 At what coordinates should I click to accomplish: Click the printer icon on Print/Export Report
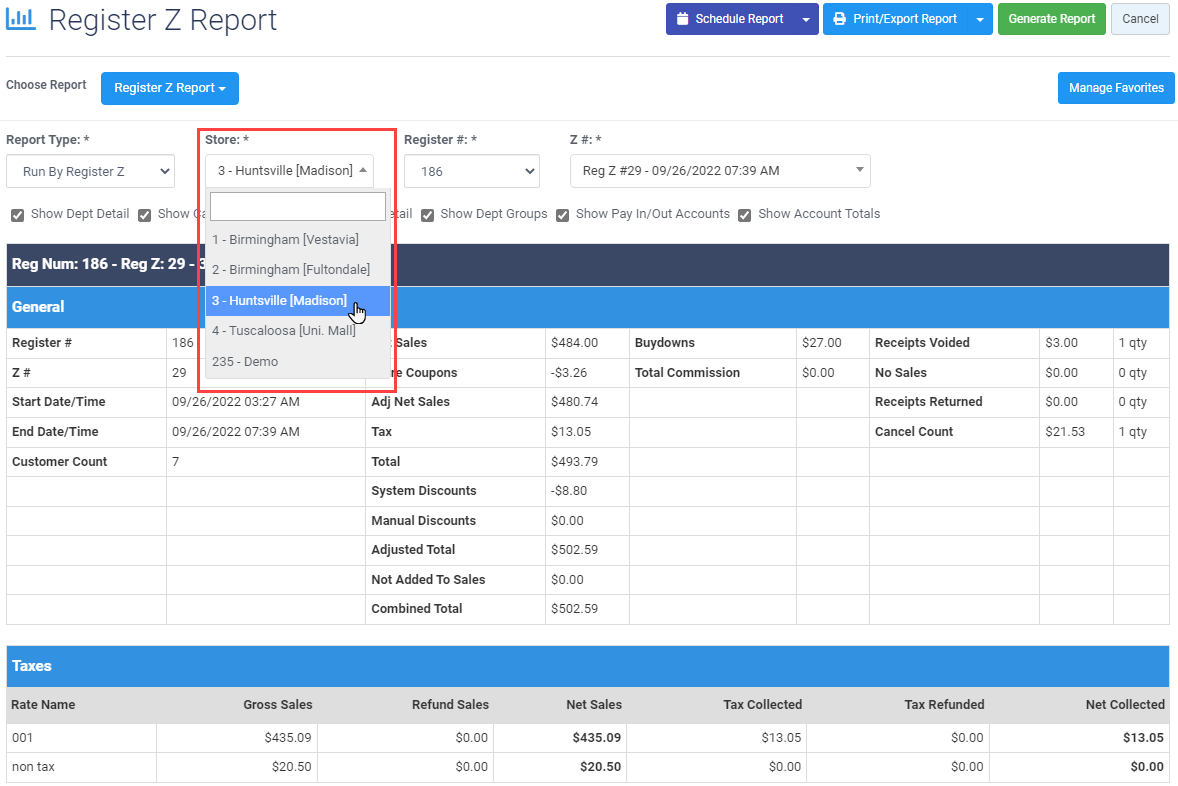839,19
